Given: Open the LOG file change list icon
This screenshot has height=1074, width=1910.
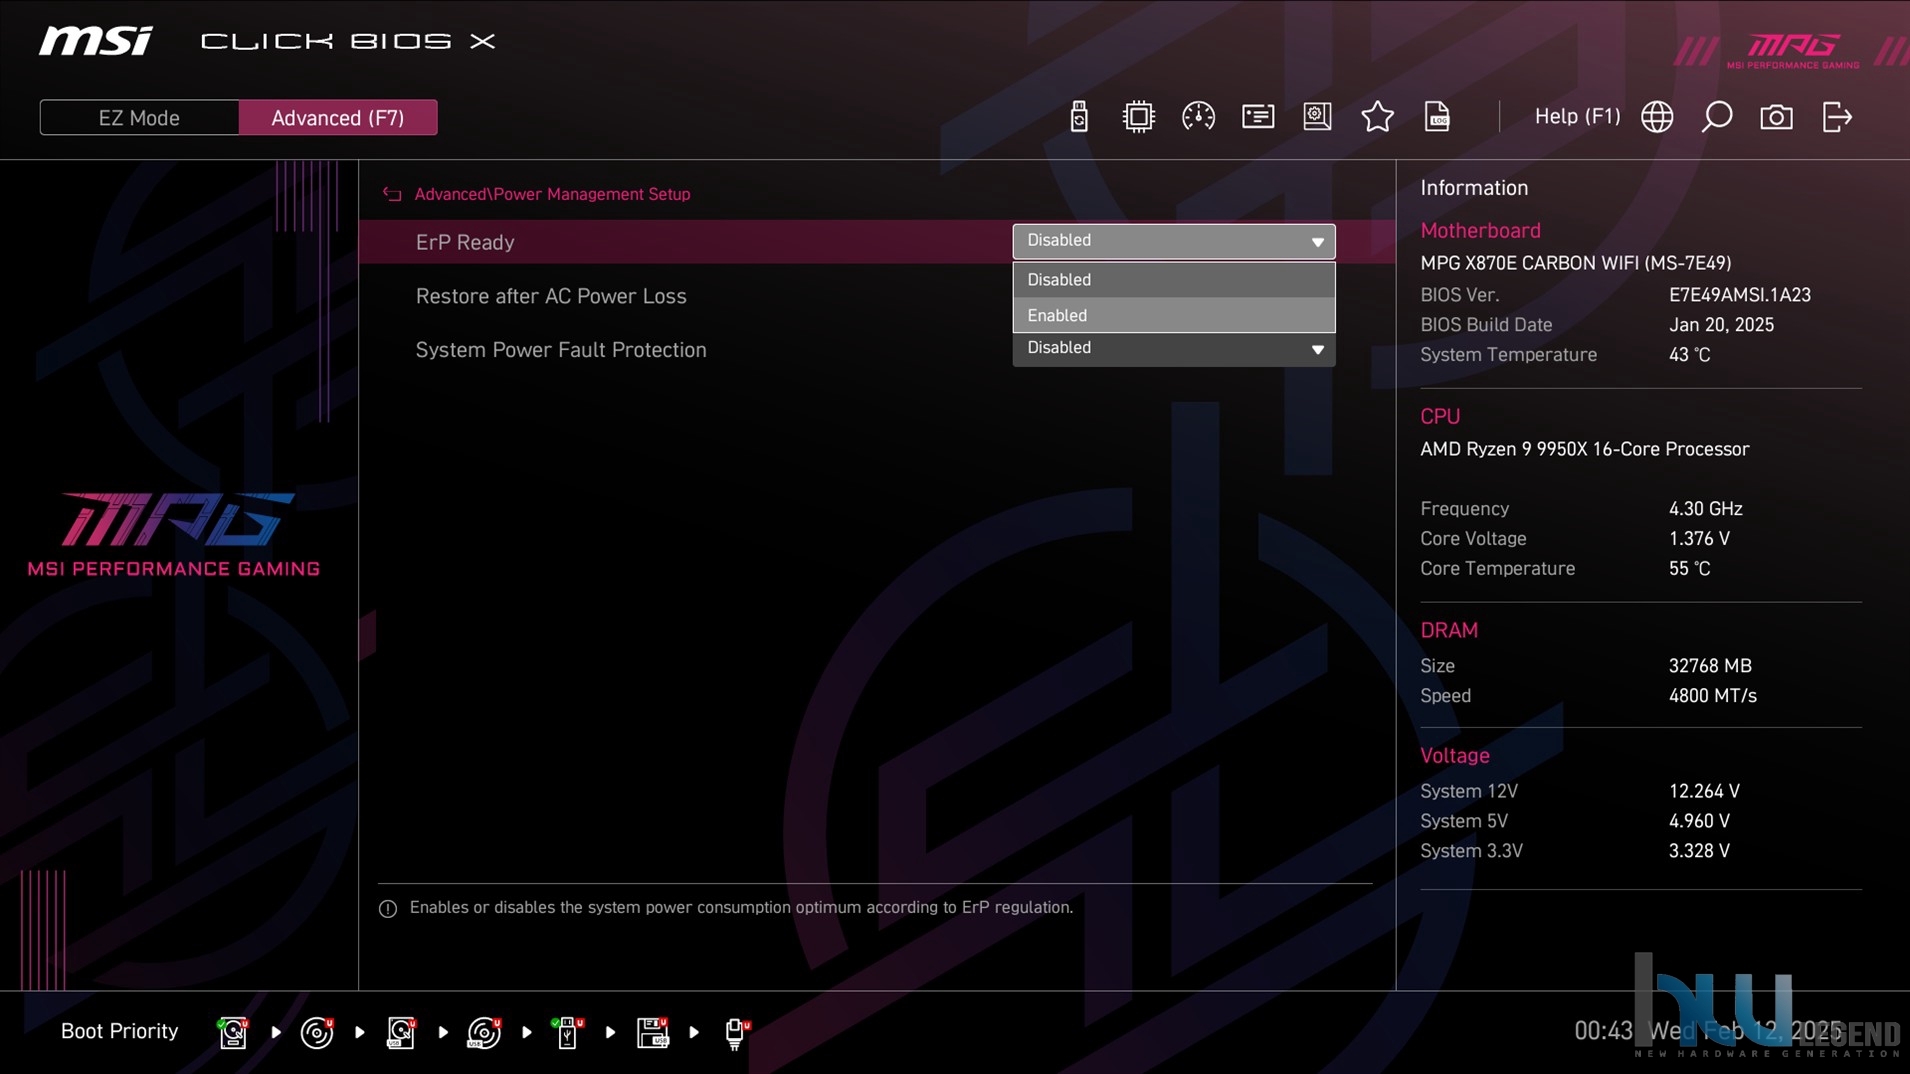Looking at the screenshot, I should 1437,117.
